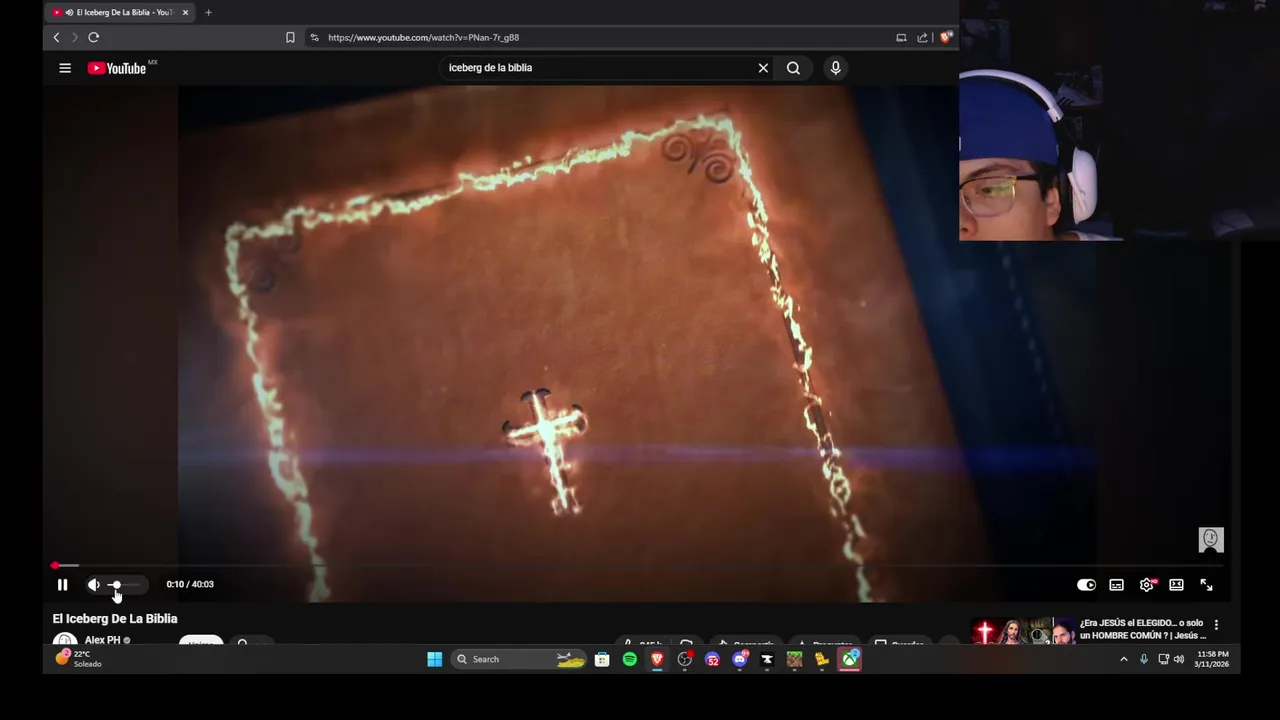The height and width of the screenshot is (720, 1280).
Task: Go forward with the browser forward arrow
Action: coord(74,37)
